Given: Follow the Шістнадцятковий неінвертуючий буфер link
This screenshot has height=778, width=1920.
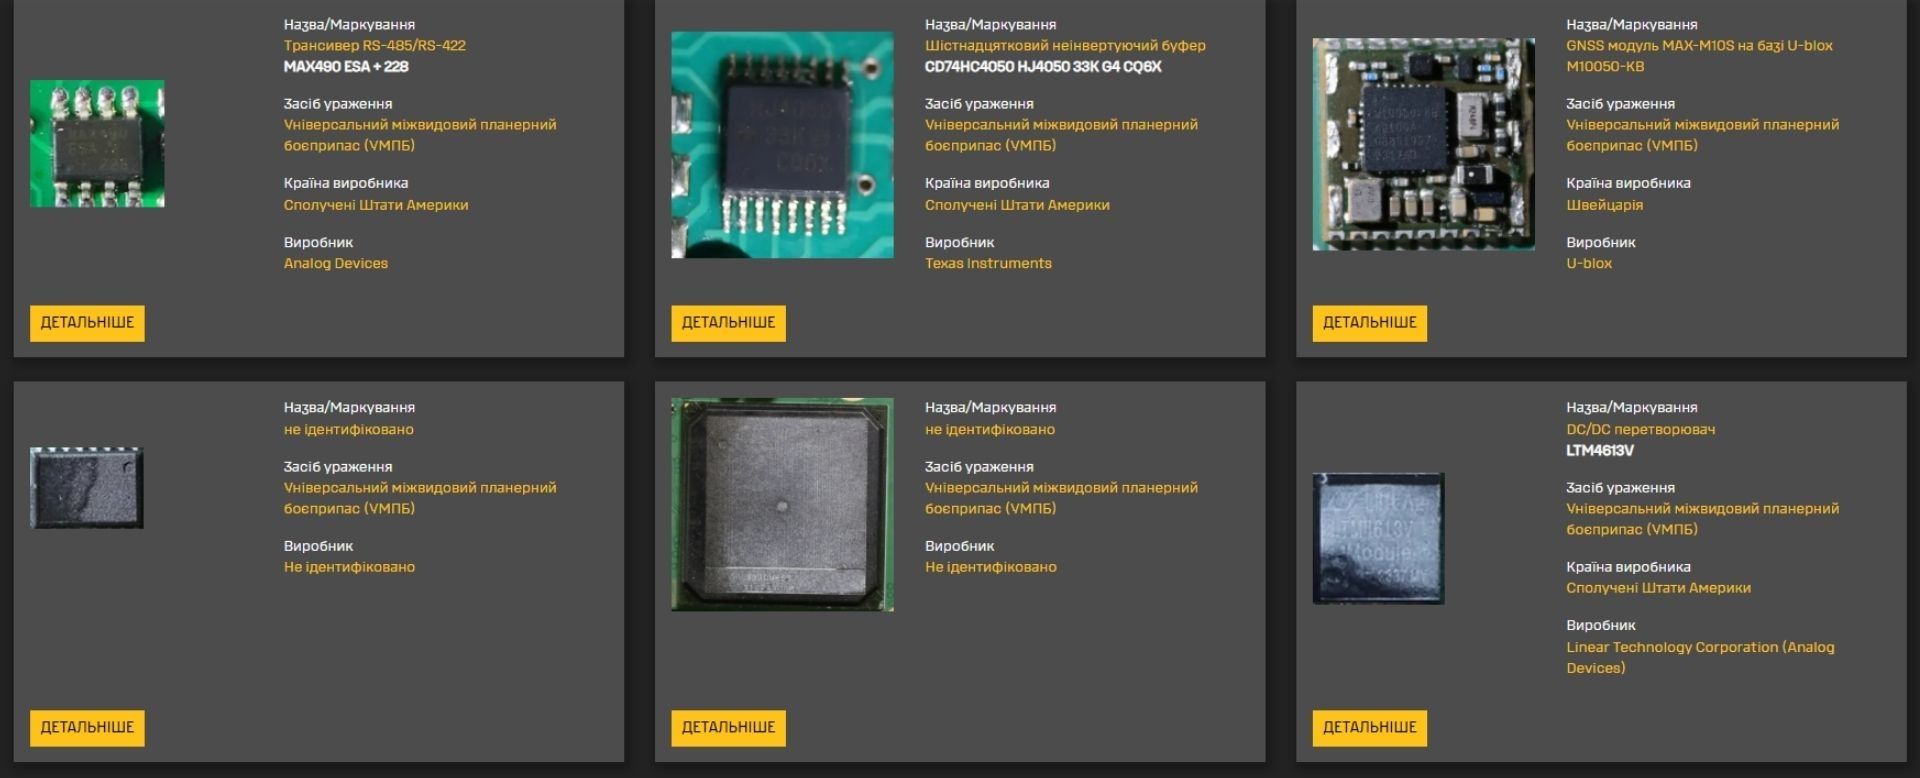Looking at the screenshot, I should pyautogui.click(x=1065, y=46).
